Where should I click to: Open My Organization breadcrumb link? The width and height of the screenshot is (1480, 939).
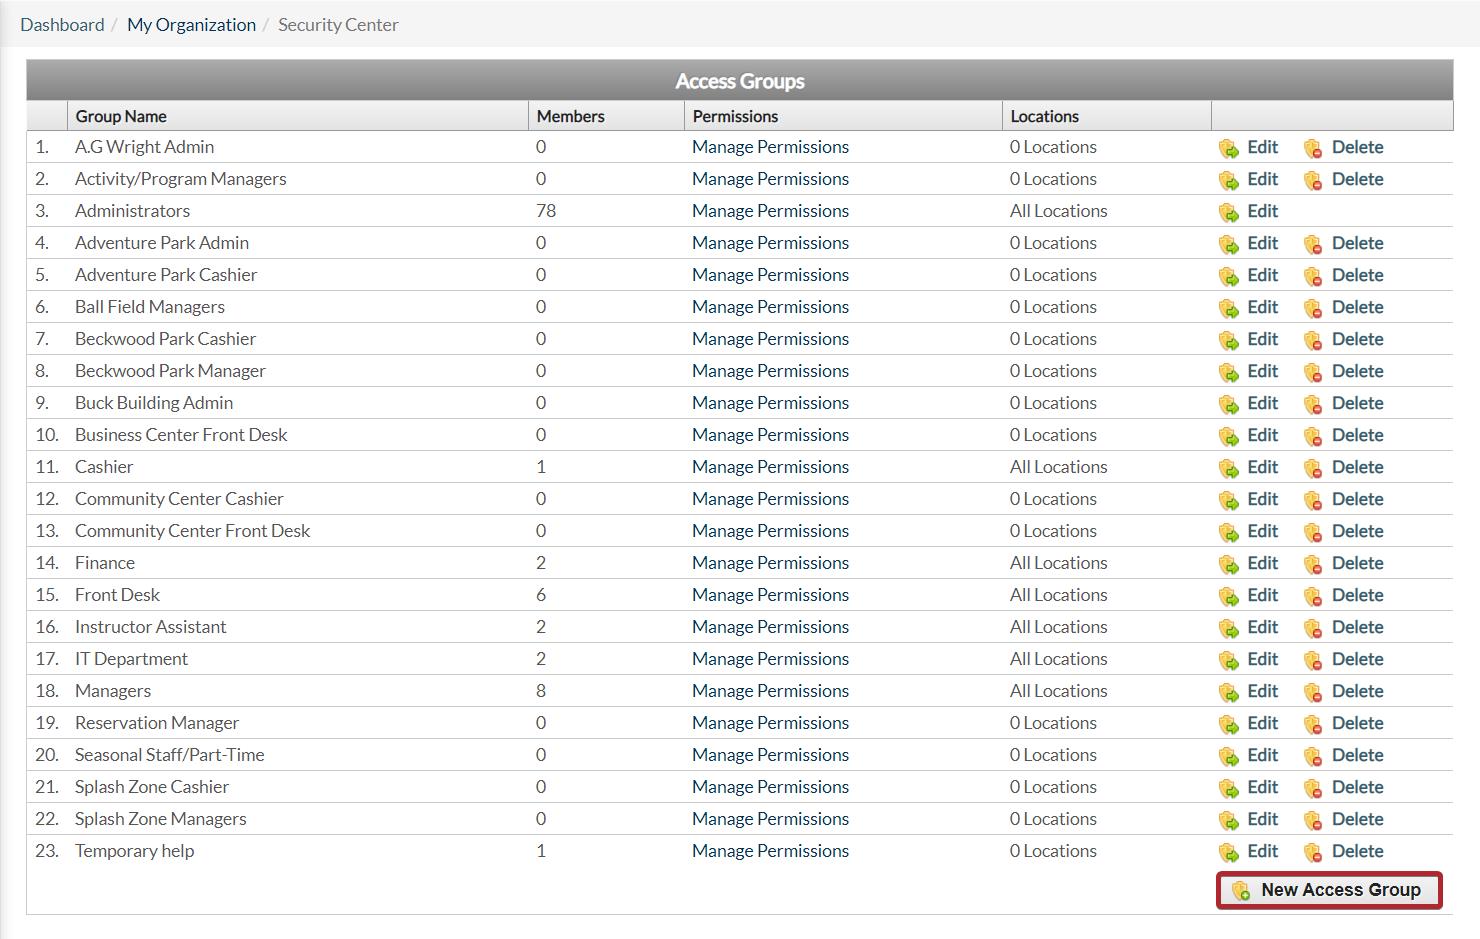click(191, 25)
